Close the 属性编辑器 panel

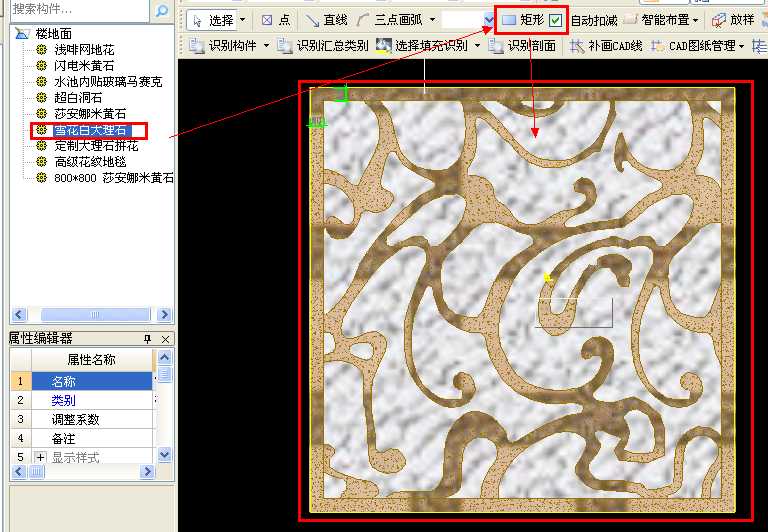[x=165, y=339]
